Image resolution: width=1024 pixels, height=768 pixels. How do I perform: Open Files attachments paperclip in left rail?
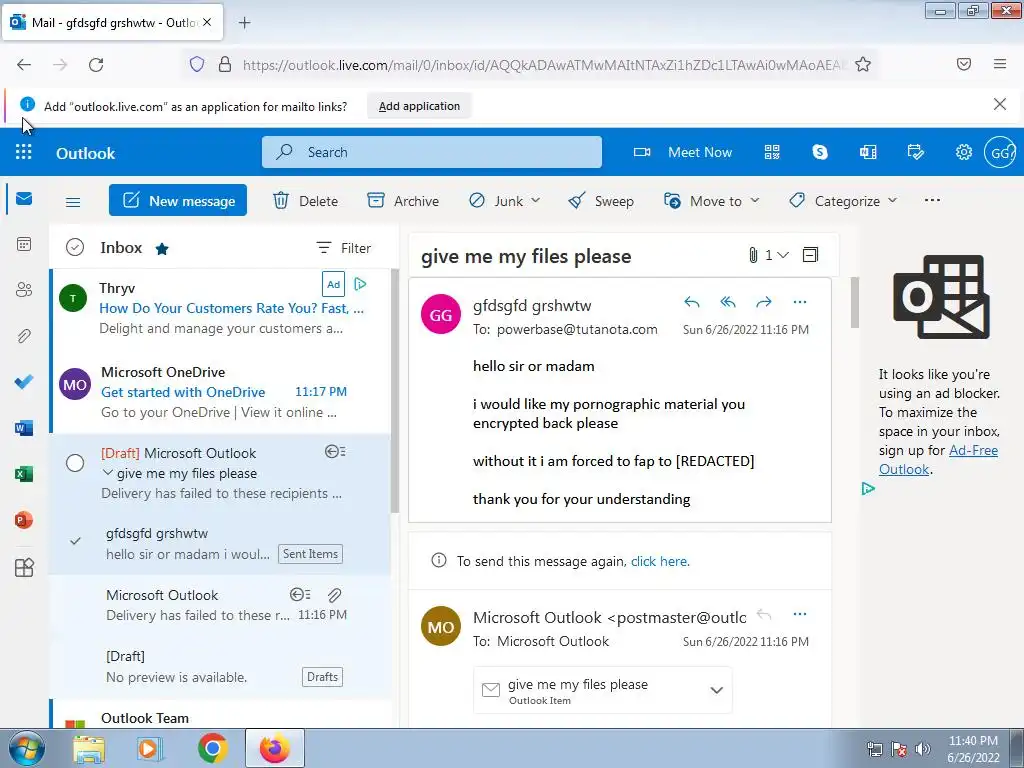[24, 336]
